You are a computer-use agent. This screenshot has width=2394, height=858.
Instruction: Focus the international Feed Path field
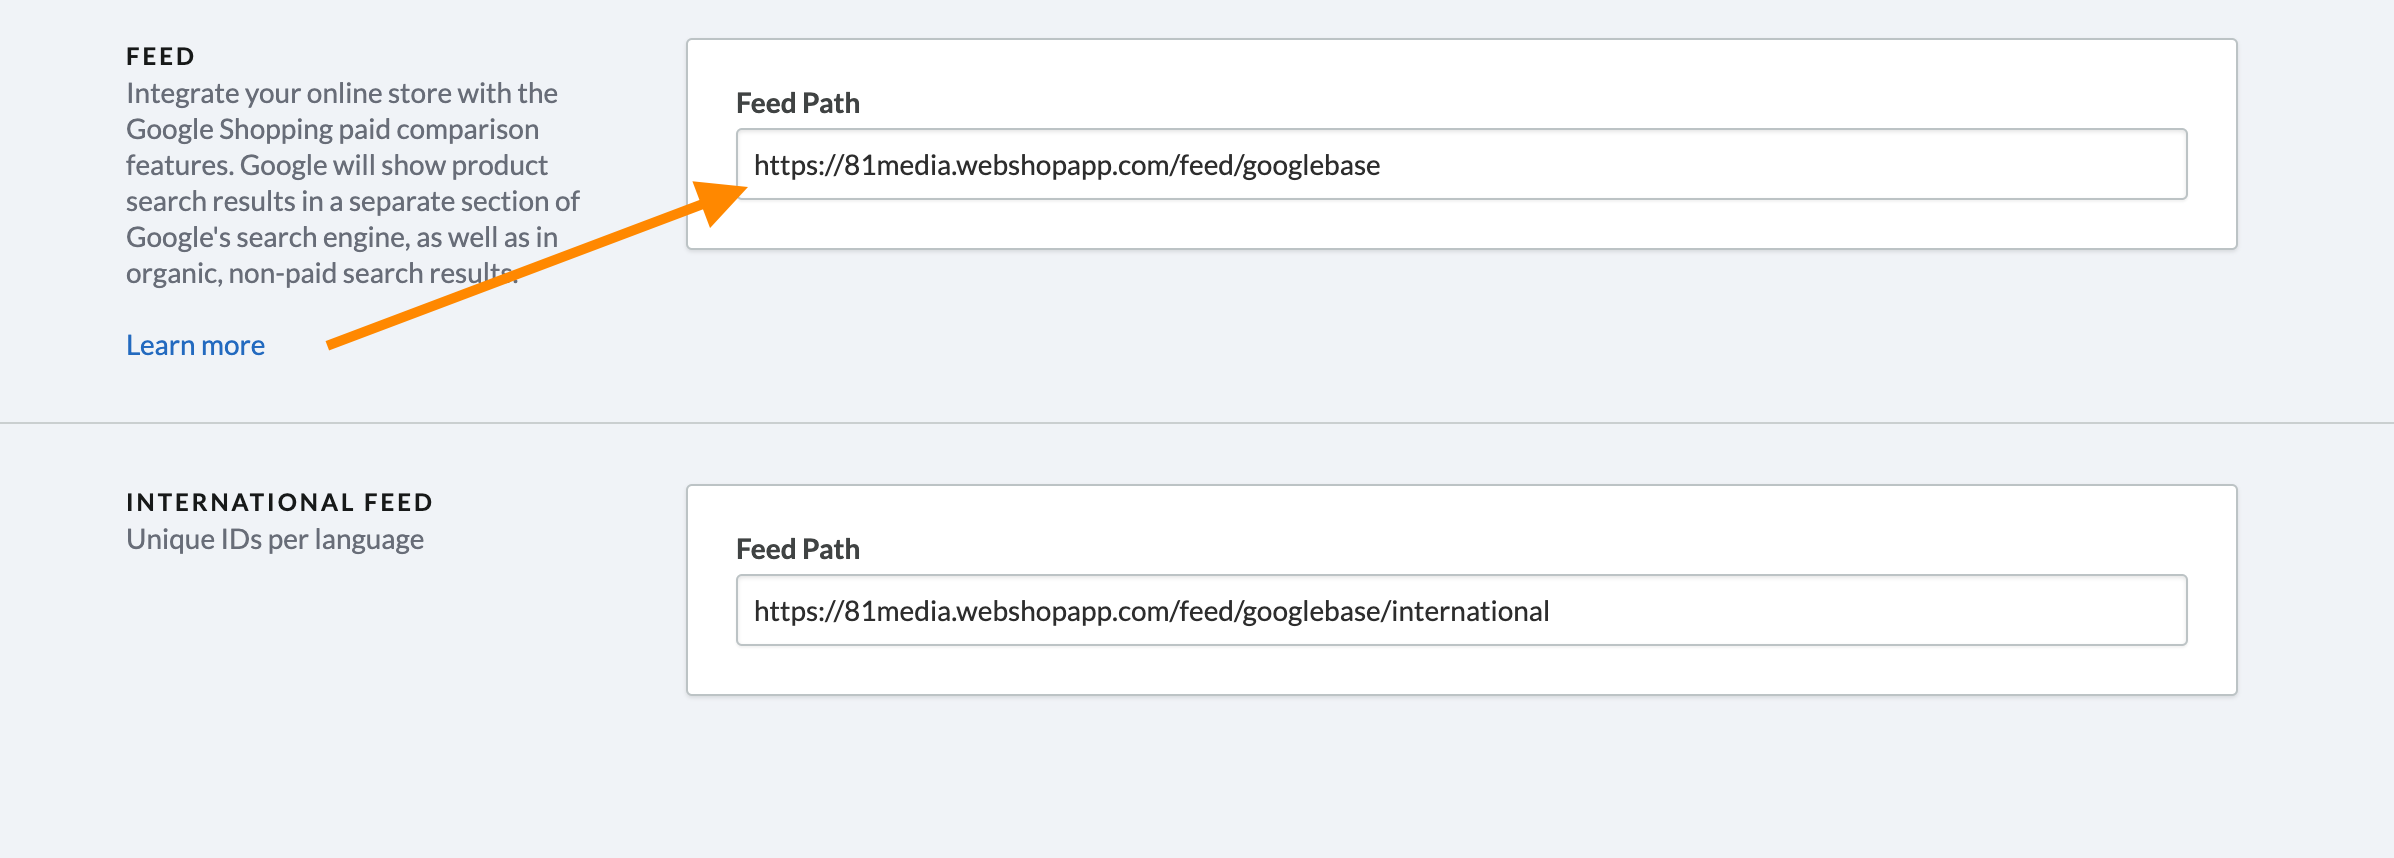pyautogui.click(x=1461, y=610)
